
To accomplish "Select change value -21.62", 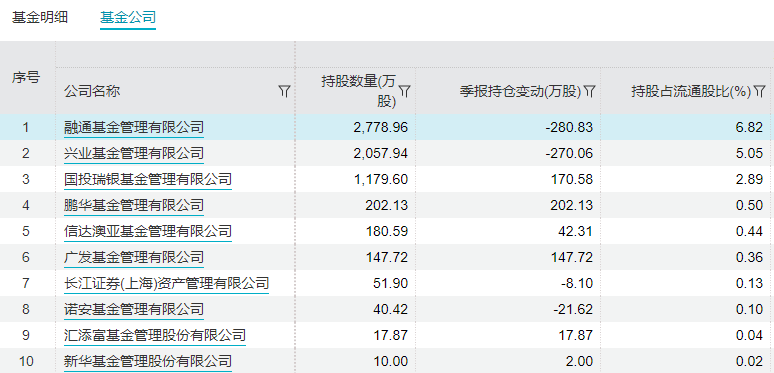I will tap(573, 309).
